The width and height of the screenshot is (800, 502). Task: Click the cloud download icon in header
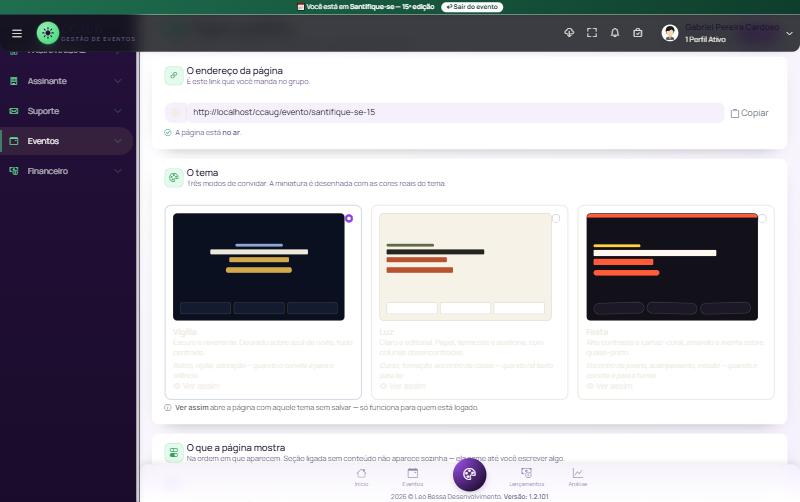coord(569,33)
